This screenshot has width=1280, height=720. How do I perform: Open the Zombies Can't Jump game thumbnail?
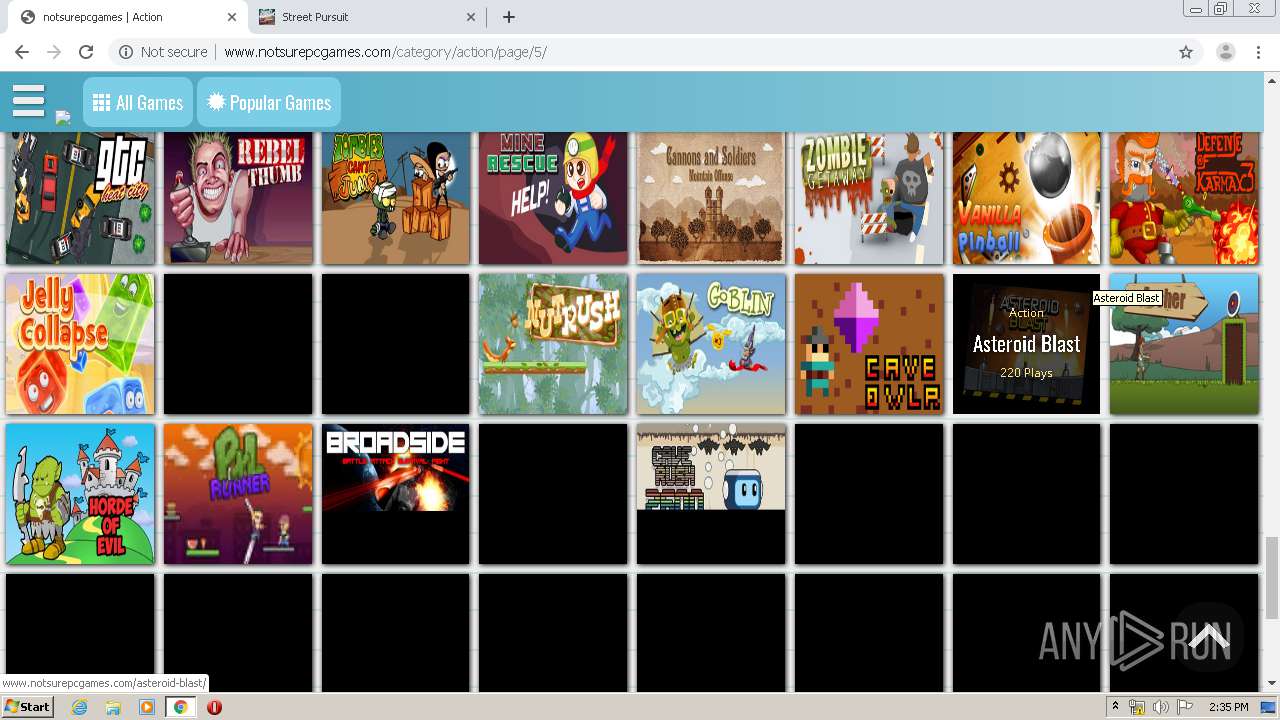396,198
